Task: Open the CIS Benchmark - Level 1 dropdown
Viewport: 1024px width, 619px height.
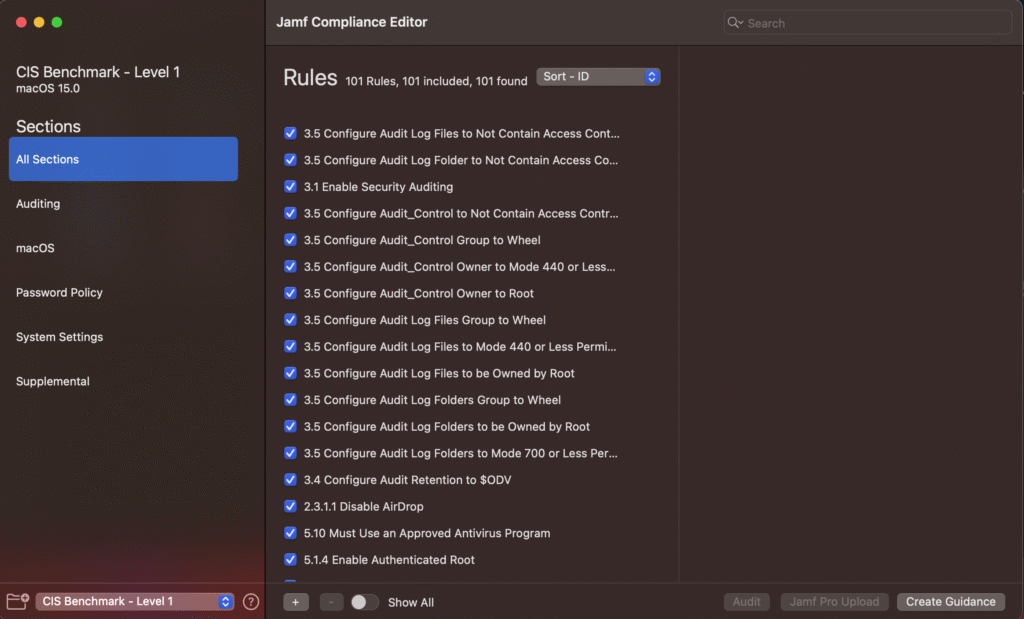Action: pos(135,601)
